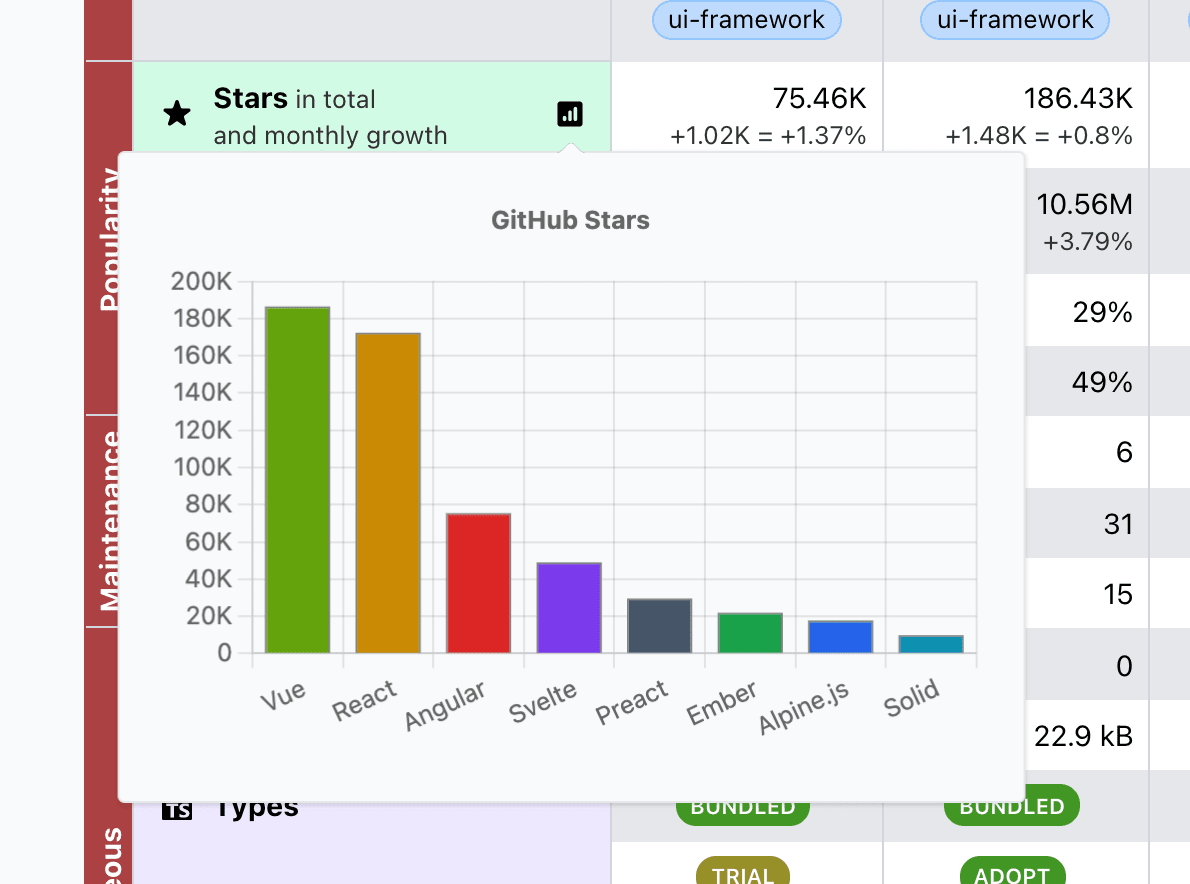1190x884 pixels.
Task: Click the ADOPT badge
Action: coord(1012,874)
